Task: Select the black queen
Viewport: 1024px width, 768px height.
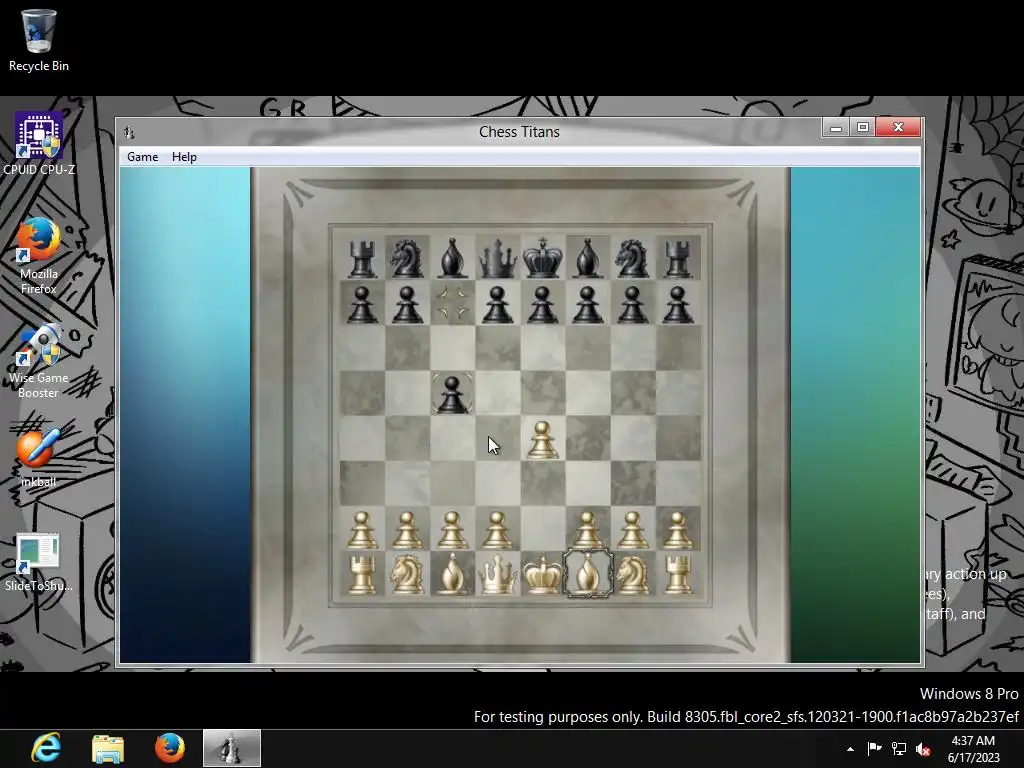Action: [498, 258]
